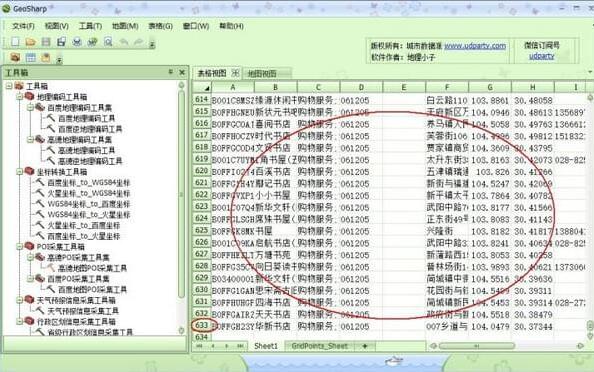Click the Print toolbar icon
This screenshot has width=594, height=372.
pyautogui.click(x=77, y=42)
